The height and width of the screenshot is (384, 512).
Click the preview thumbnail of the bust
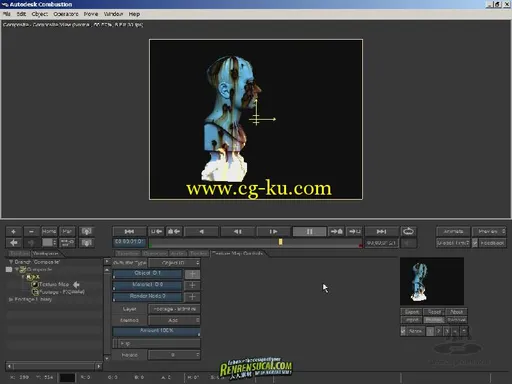pos(432,281)
